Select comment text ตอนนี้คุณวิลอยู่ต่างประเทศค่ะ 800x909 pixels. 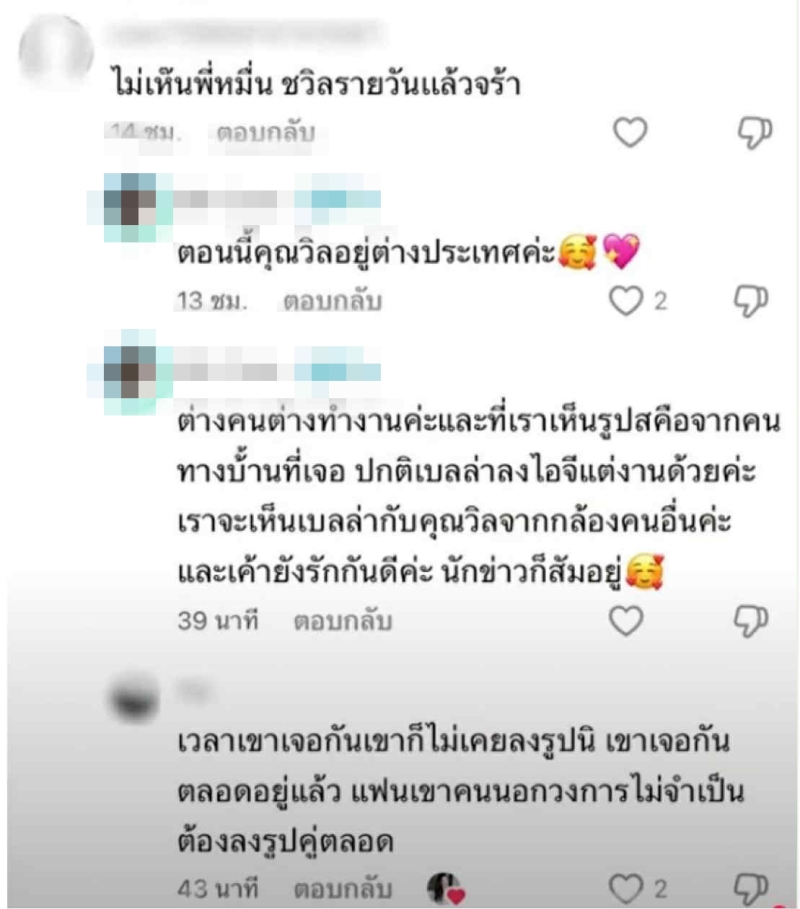tap(366, 253)
